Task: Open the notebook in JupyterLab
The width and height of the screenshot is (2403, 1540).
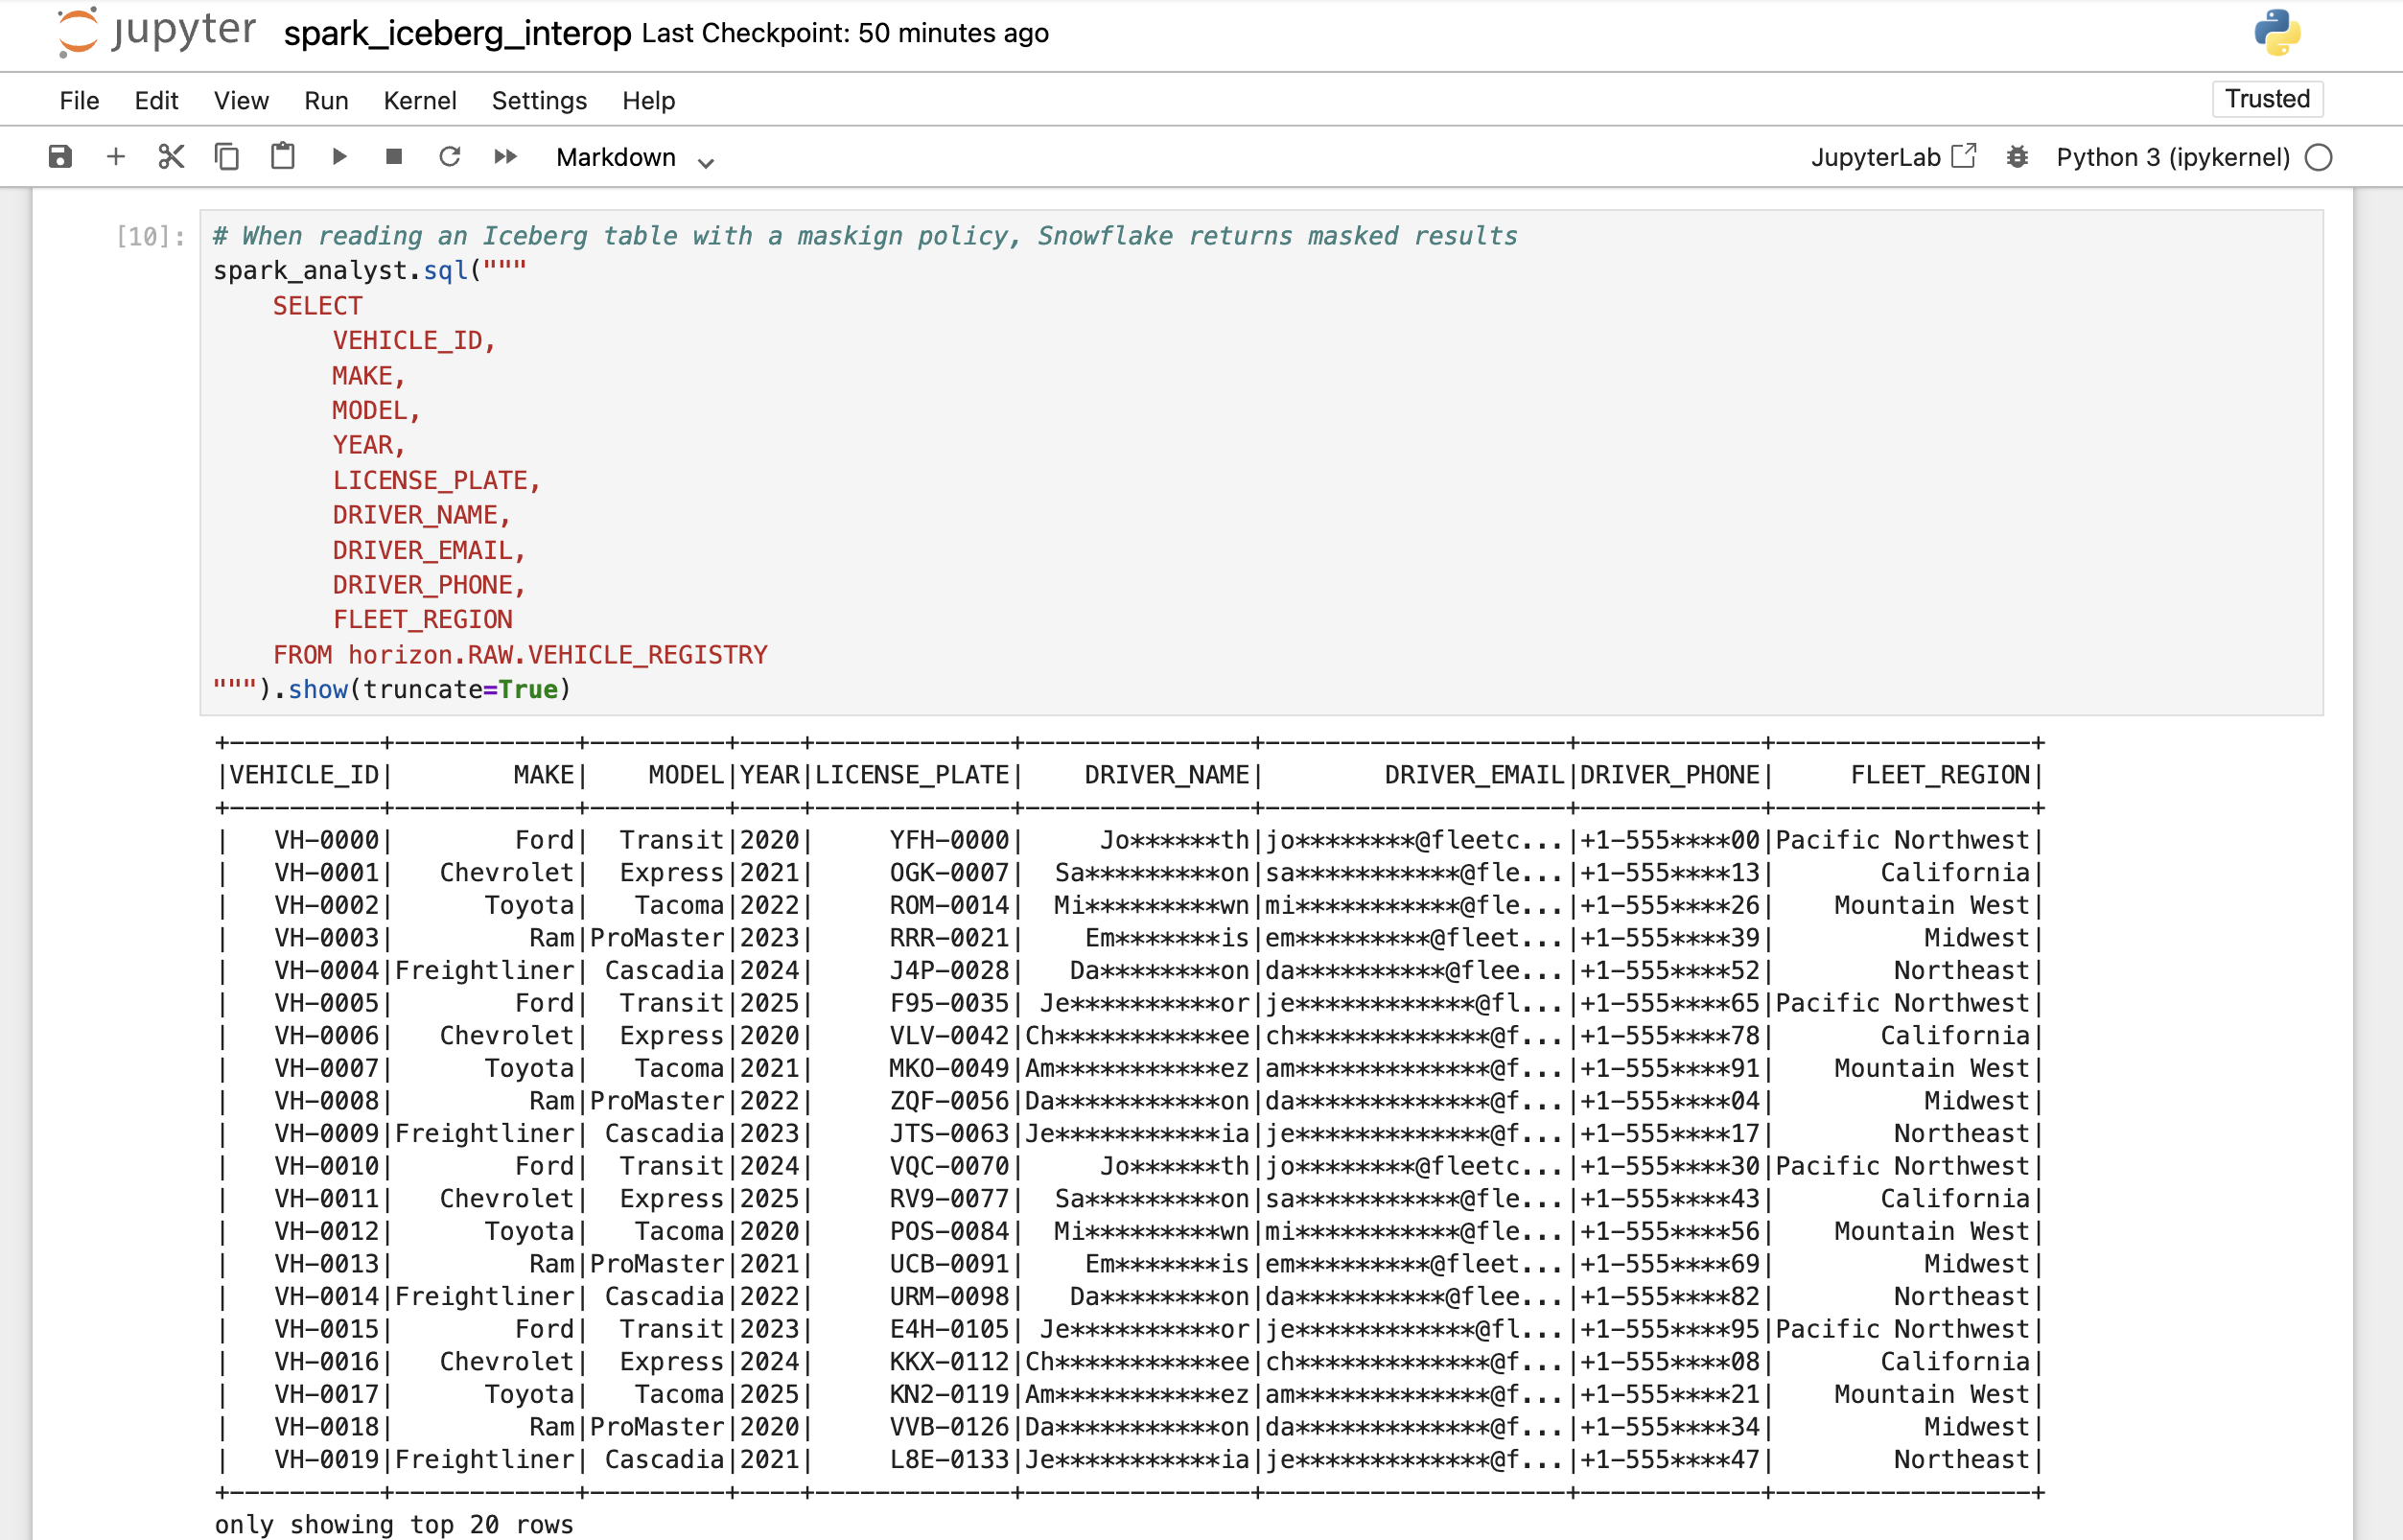Action: click(1893, 157)
